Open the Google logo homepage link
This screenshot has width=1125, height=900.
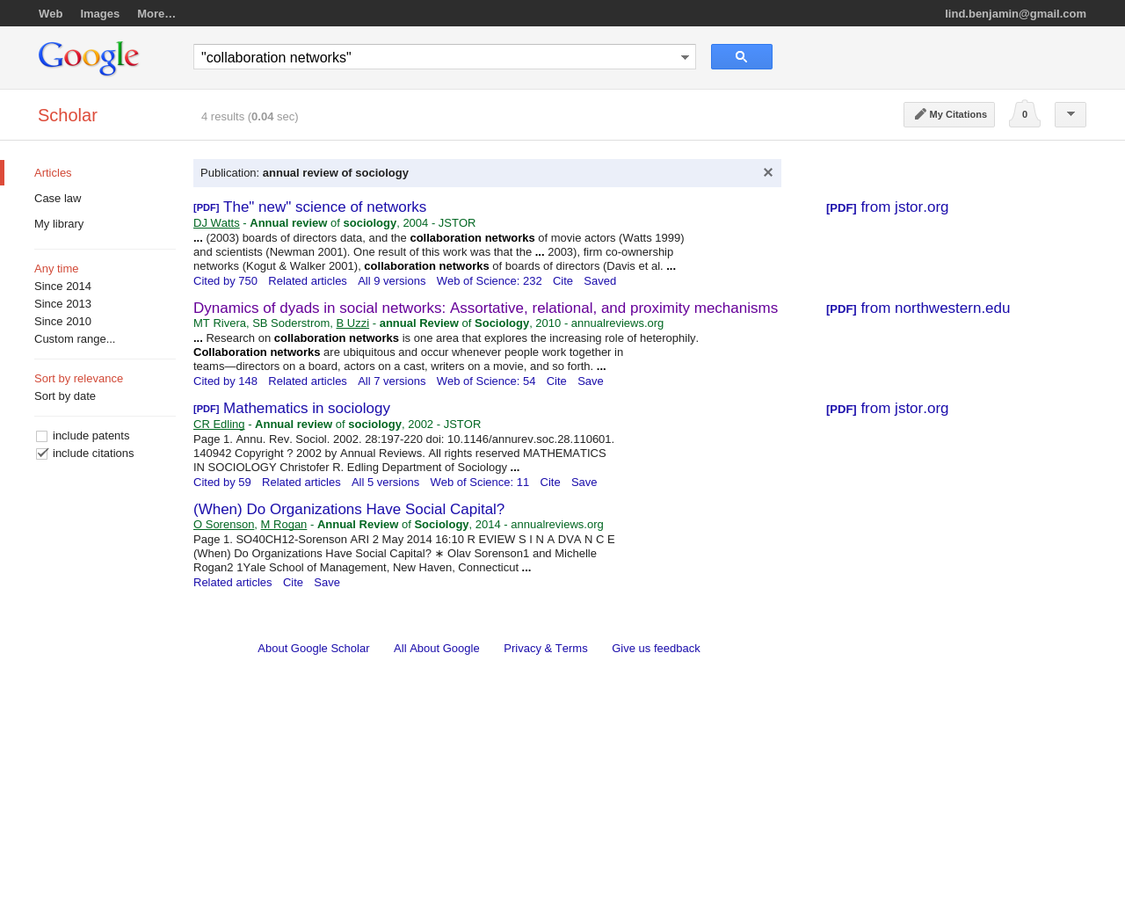point(88,57)
